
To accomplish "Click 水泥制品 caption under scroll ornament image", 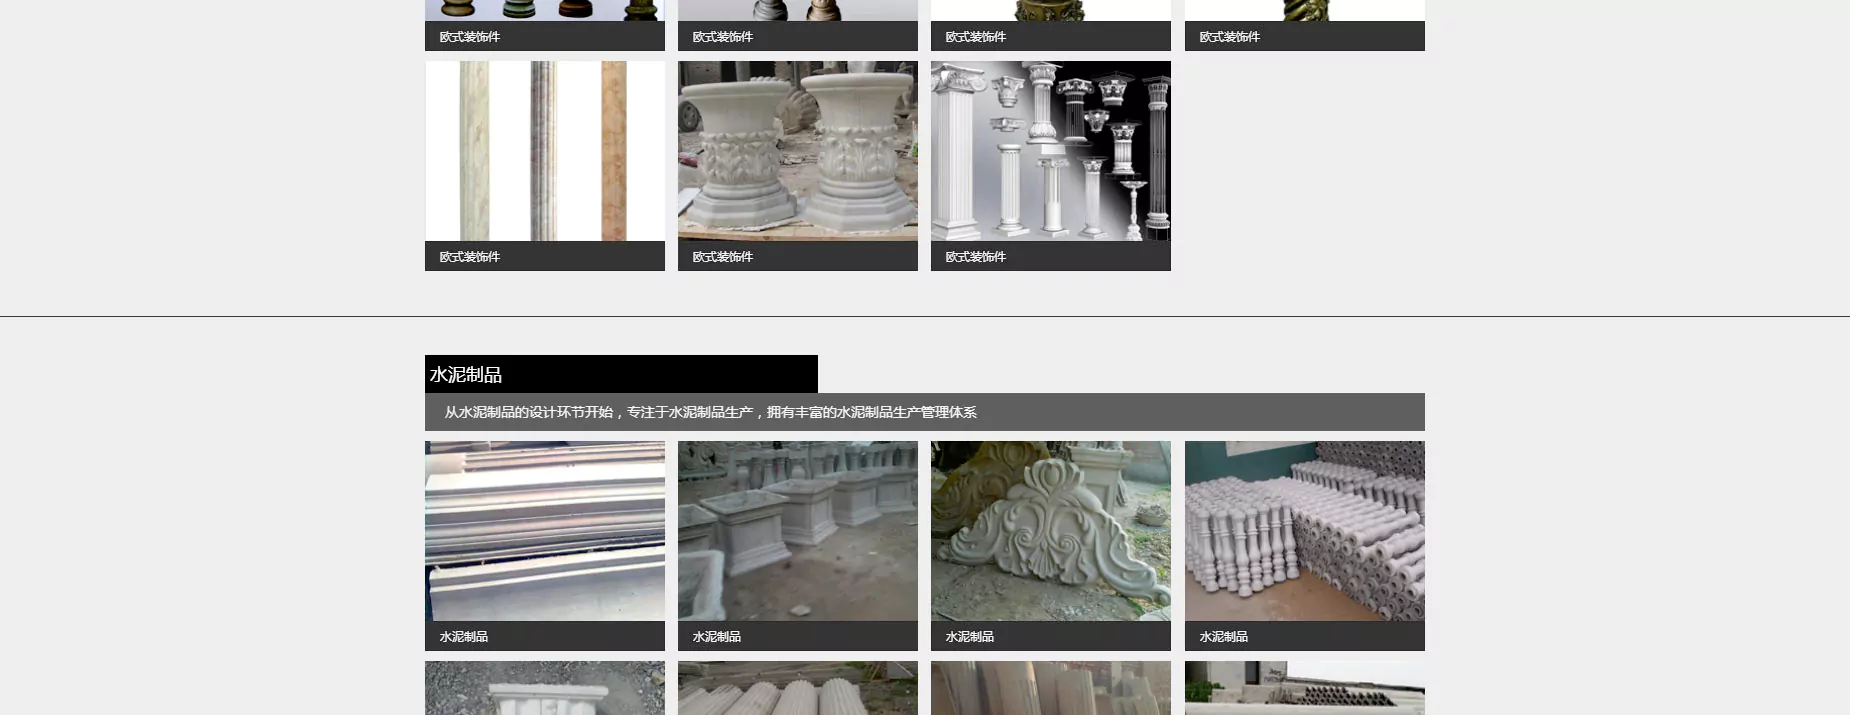I will (970, 637).
